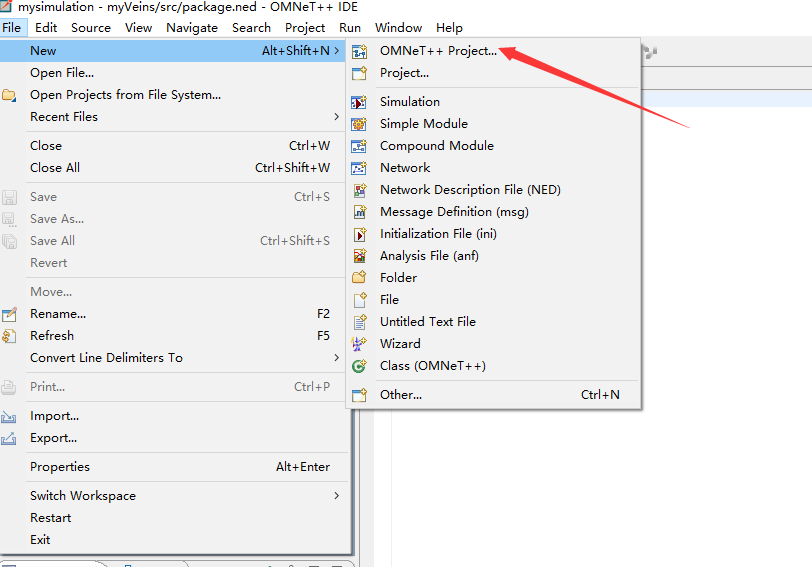Click the new Folder icon
812x567 pixels.
(359, 278)
